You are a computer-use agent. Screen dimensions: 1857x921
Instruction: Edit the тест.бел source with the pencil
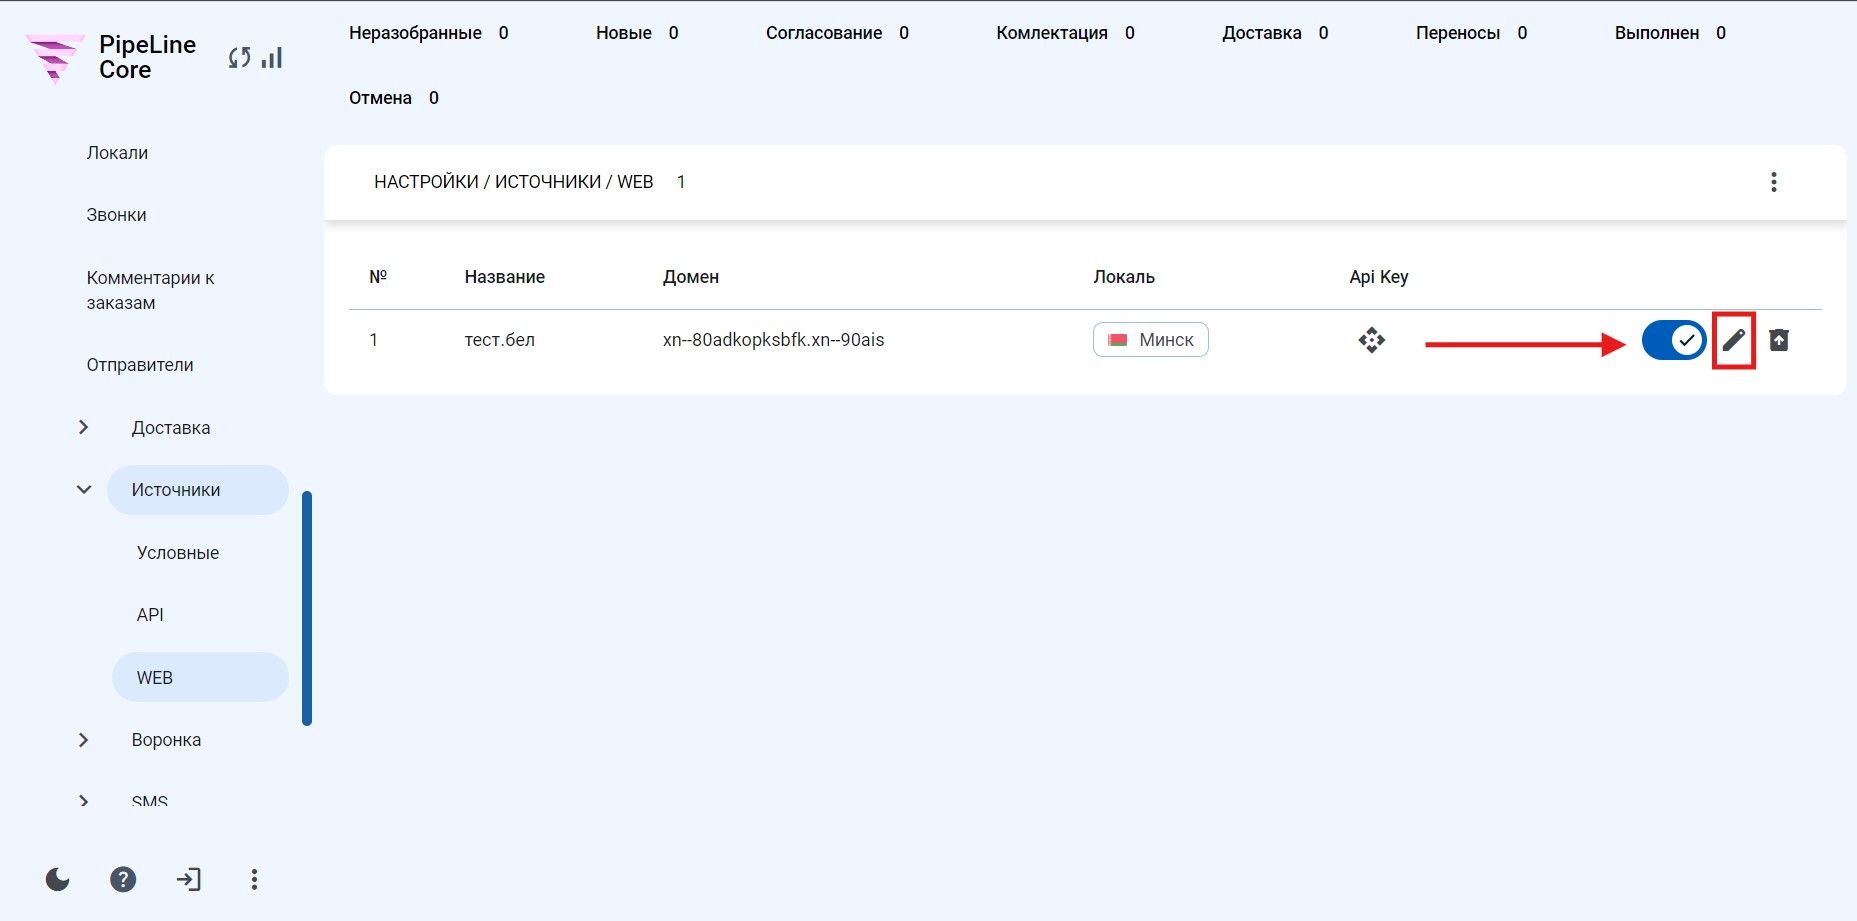(x=1733, y=340)
